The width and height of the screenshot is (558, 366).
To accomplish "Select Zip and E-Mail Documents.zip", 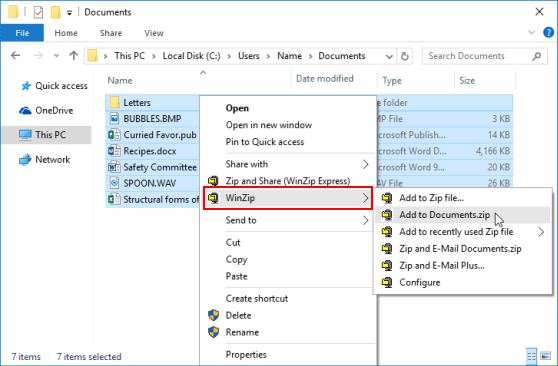I will point(462,249).
